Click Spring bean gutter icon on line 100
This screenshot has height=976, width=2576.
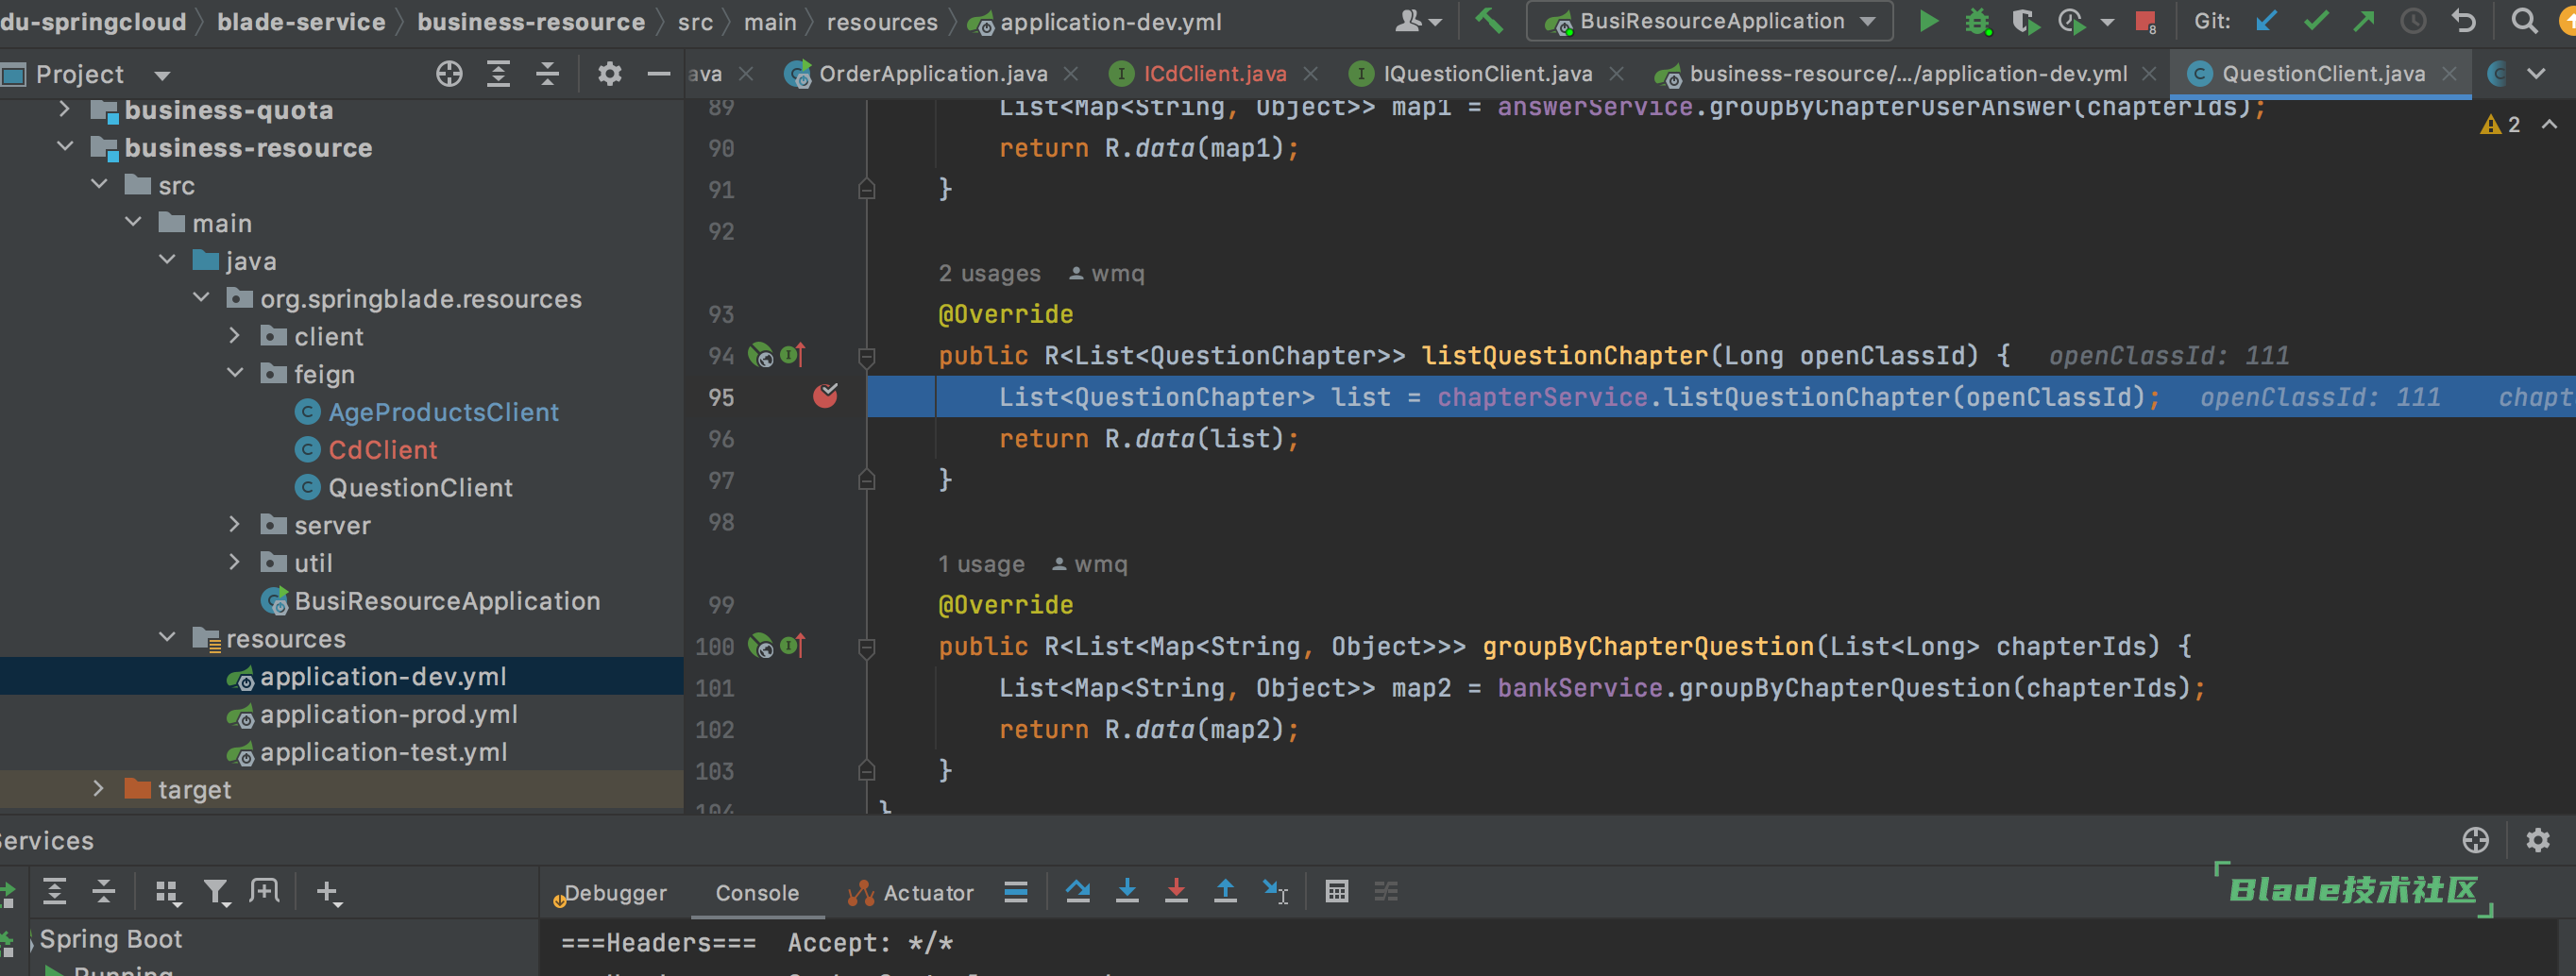[761, 646]
